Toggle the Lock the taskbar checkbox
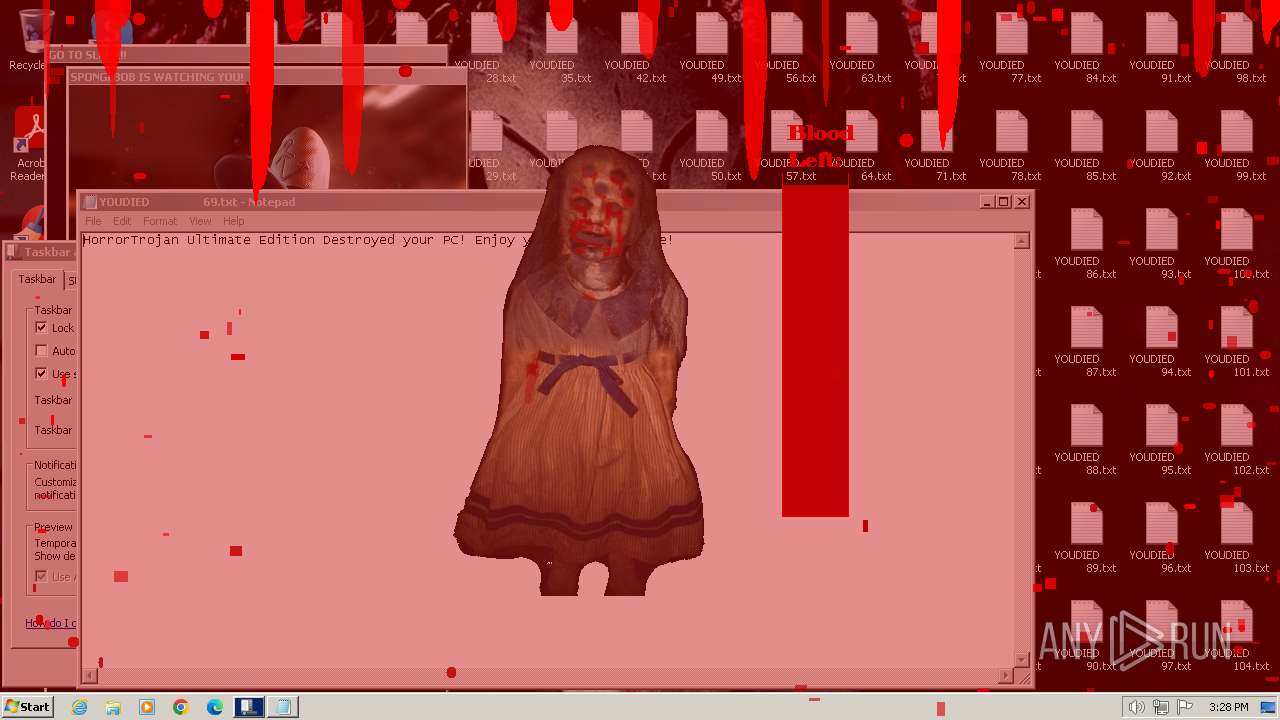This screenshot has width=1280, height=720. [41, 327]
